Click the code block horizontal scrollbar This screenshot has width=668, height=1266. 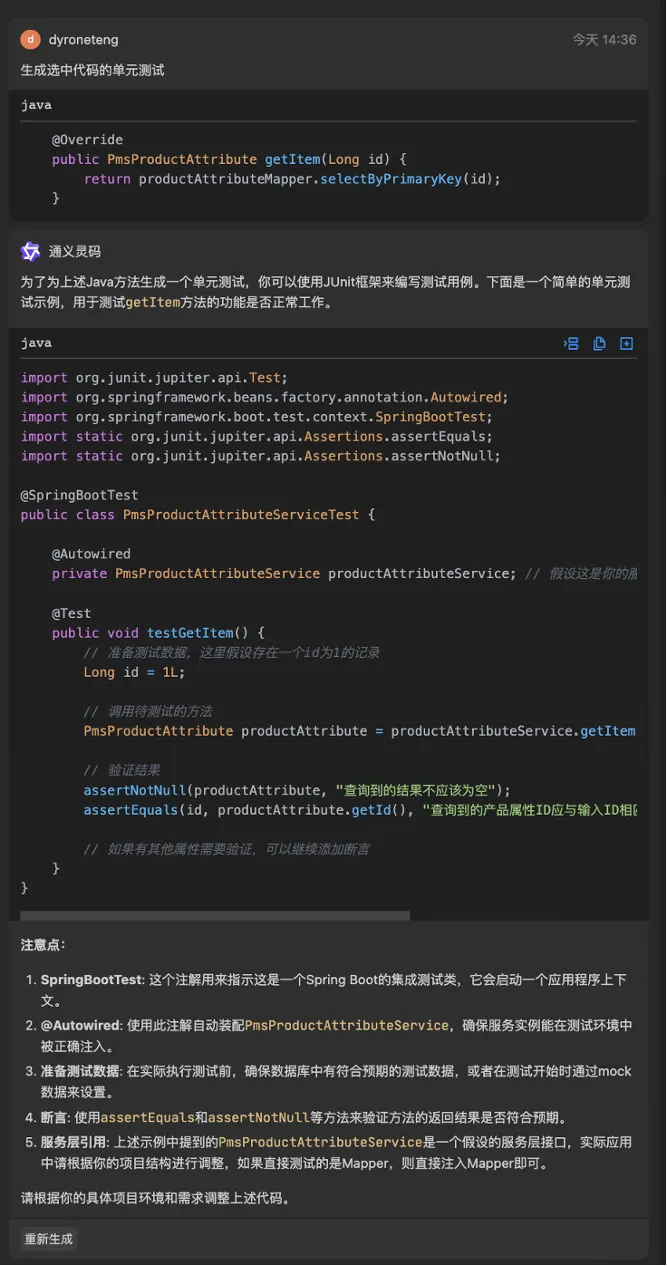(x=215, y=915)
